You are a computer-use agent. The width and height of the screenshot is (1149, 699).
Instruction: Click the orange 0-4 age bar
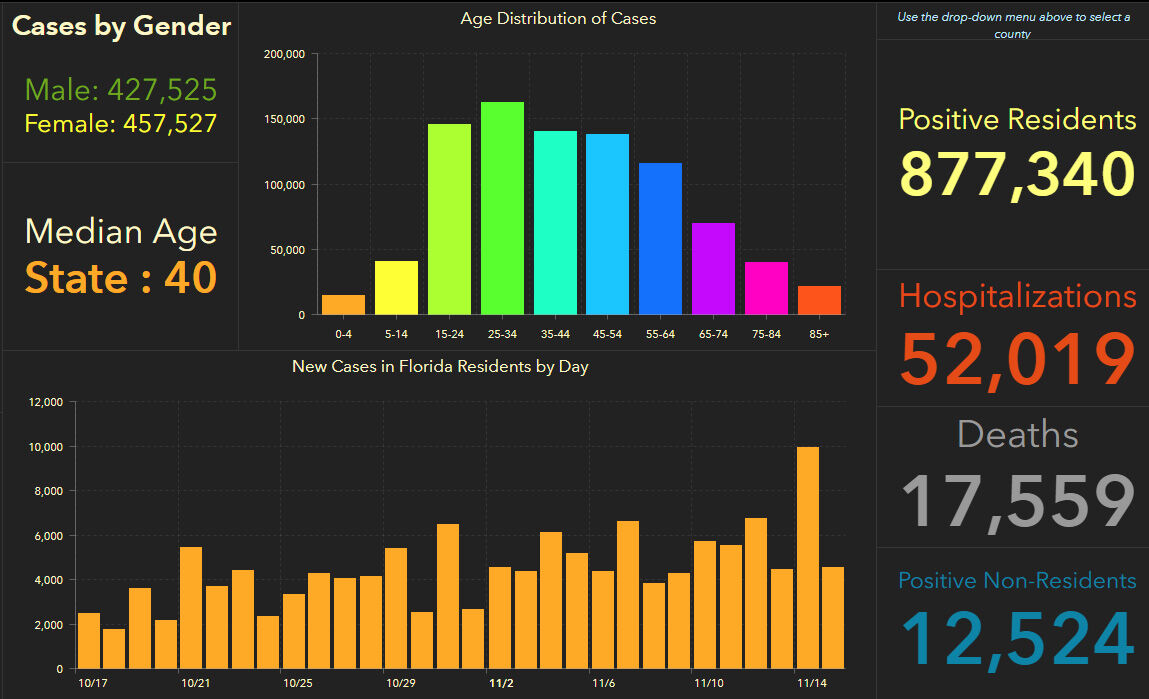(343, 305)
